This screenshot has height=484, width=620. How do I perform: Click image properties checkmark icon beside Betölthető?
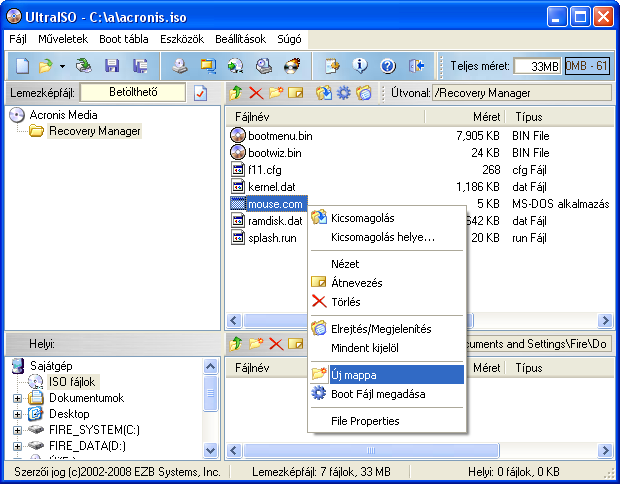click(200, 93)
